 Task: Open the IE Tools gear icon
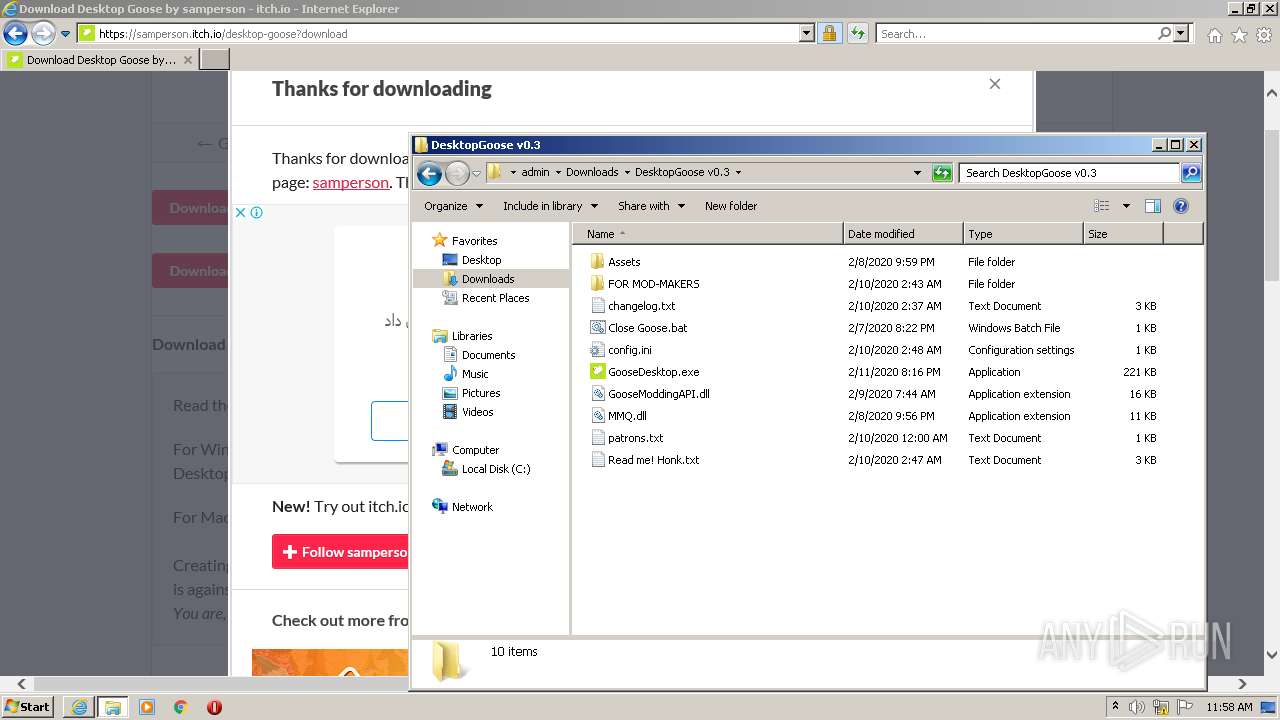point(1264,35)
